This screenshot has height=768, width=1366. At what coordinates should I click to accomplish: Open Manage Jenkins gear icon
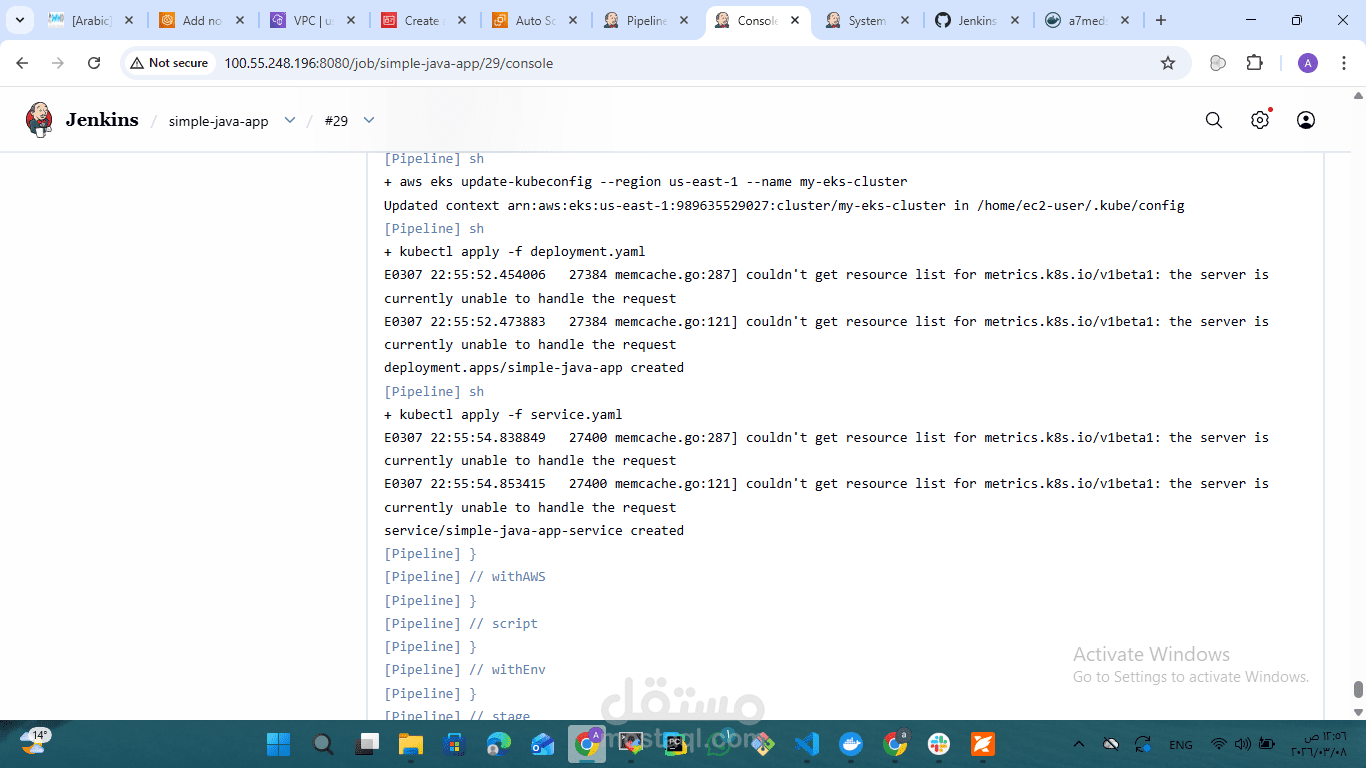pos(1260,120)
